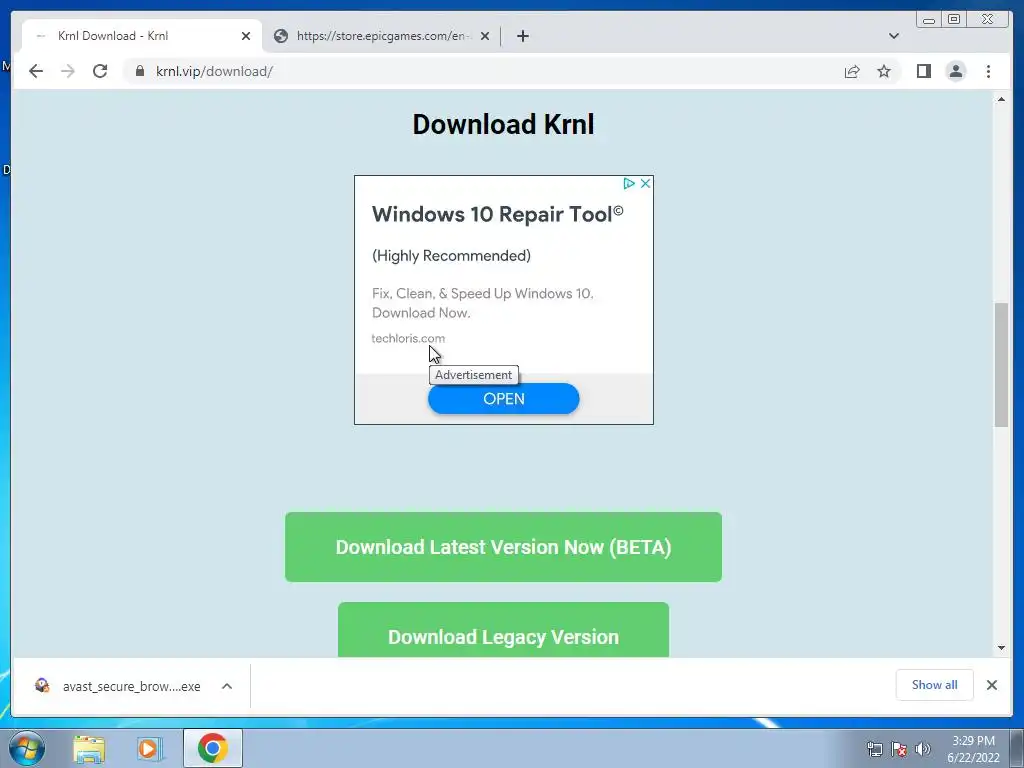Click the Show desktop button on taskbar
This screenshot has width=1024, height=768.
click(x=1017, y=748)
